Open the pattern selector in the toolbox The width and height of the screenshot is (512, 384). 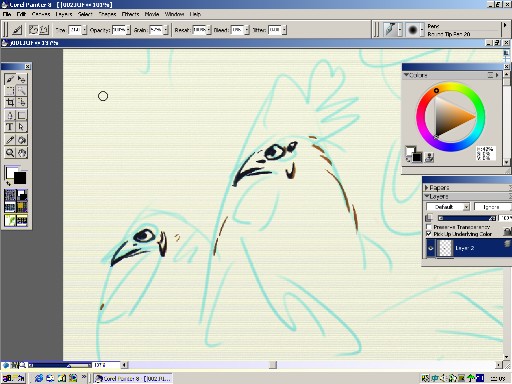coord(10,207)
